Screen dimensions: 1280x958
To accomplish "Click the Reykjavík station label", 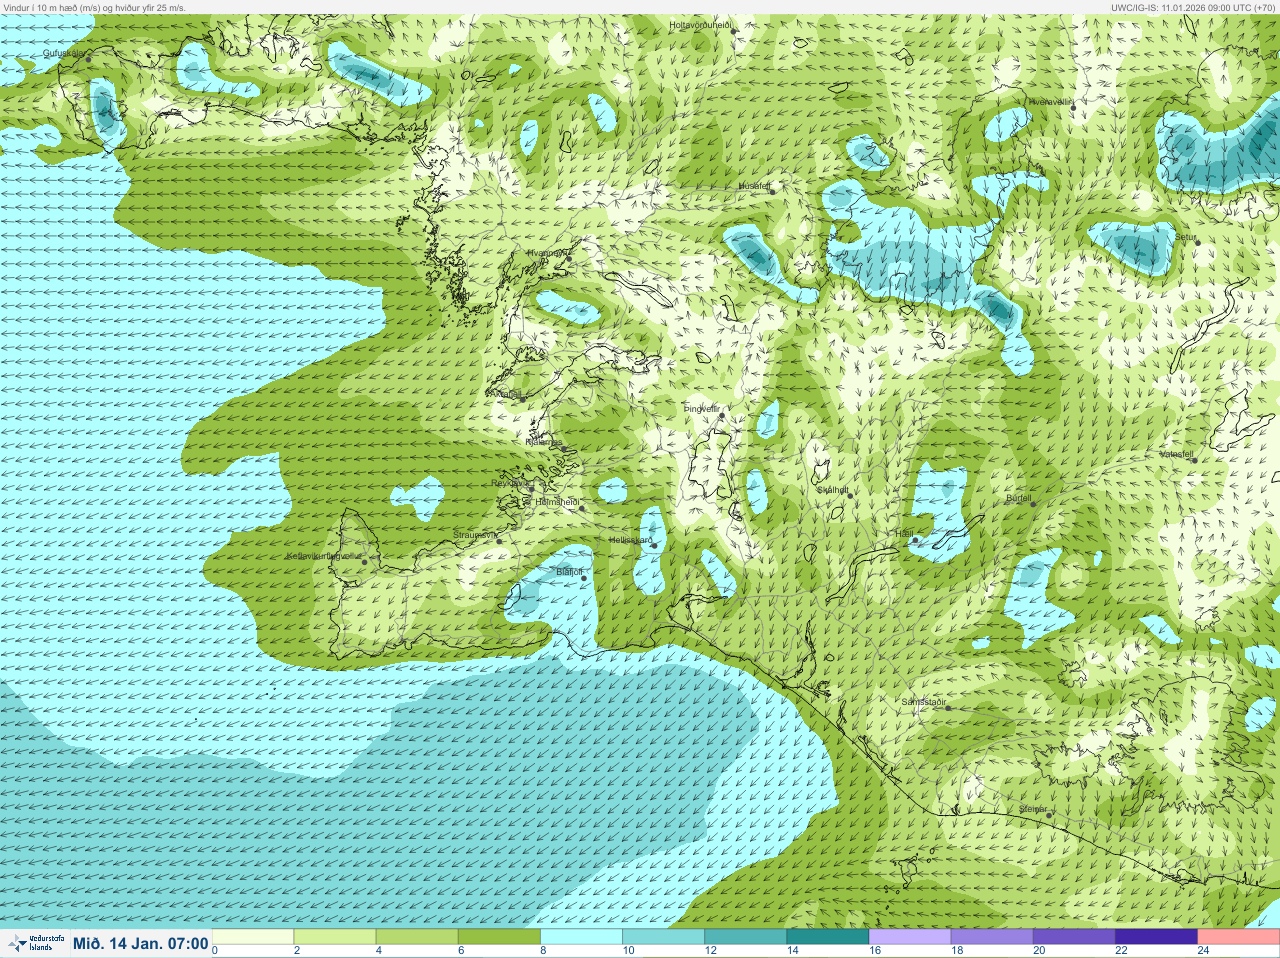I will [510, 482].
